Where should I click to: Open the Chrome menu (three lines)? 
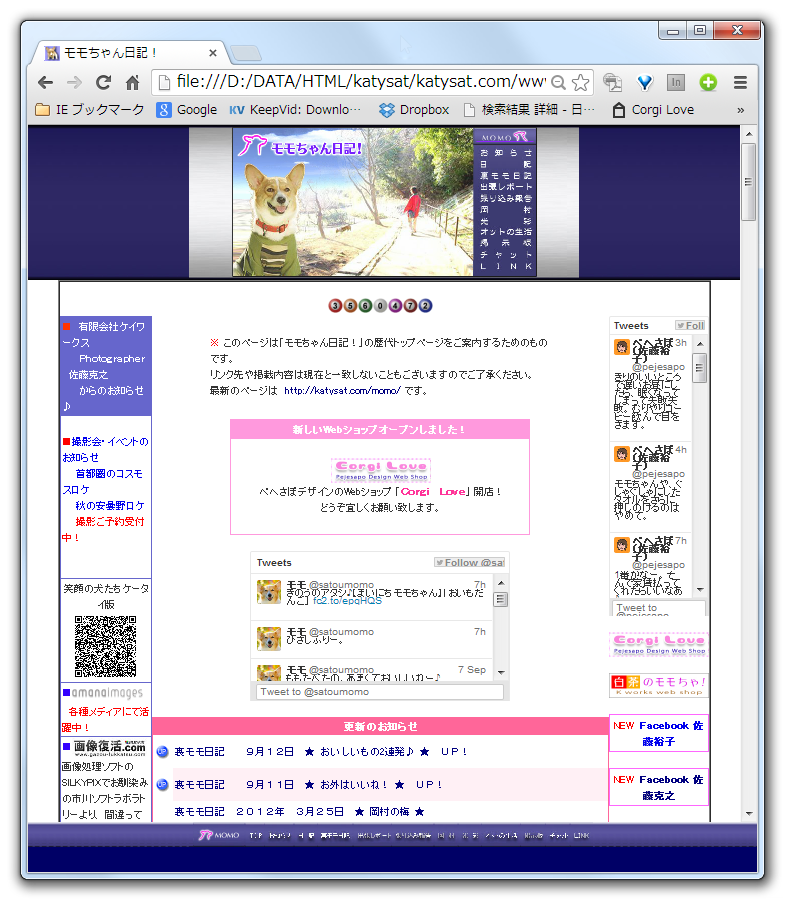(740, 83)
